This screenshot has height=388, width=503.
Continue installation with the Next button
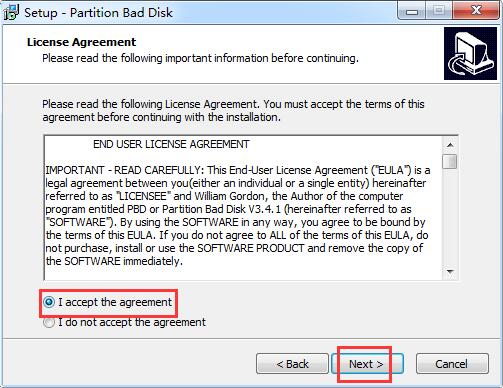[367, 364]
